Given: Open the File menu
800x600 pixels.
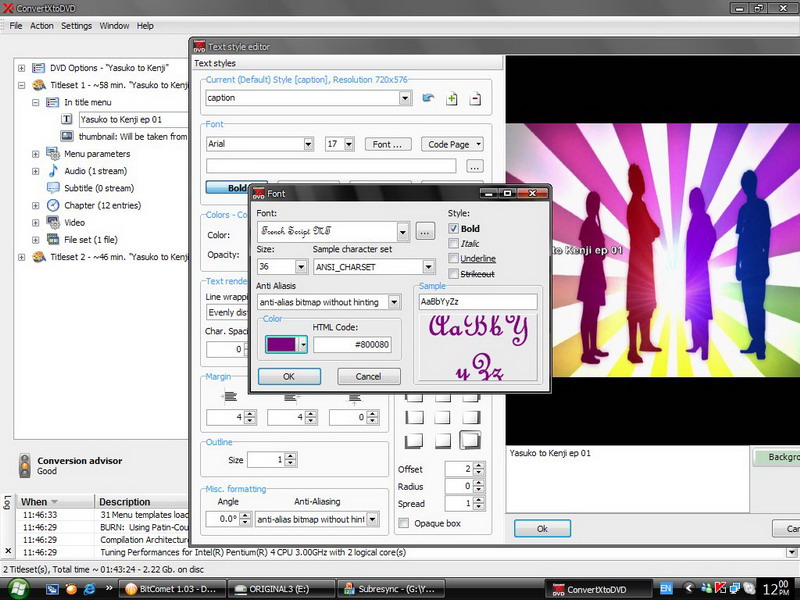Looking at the screenshot, I should click(x=16, y=26).
